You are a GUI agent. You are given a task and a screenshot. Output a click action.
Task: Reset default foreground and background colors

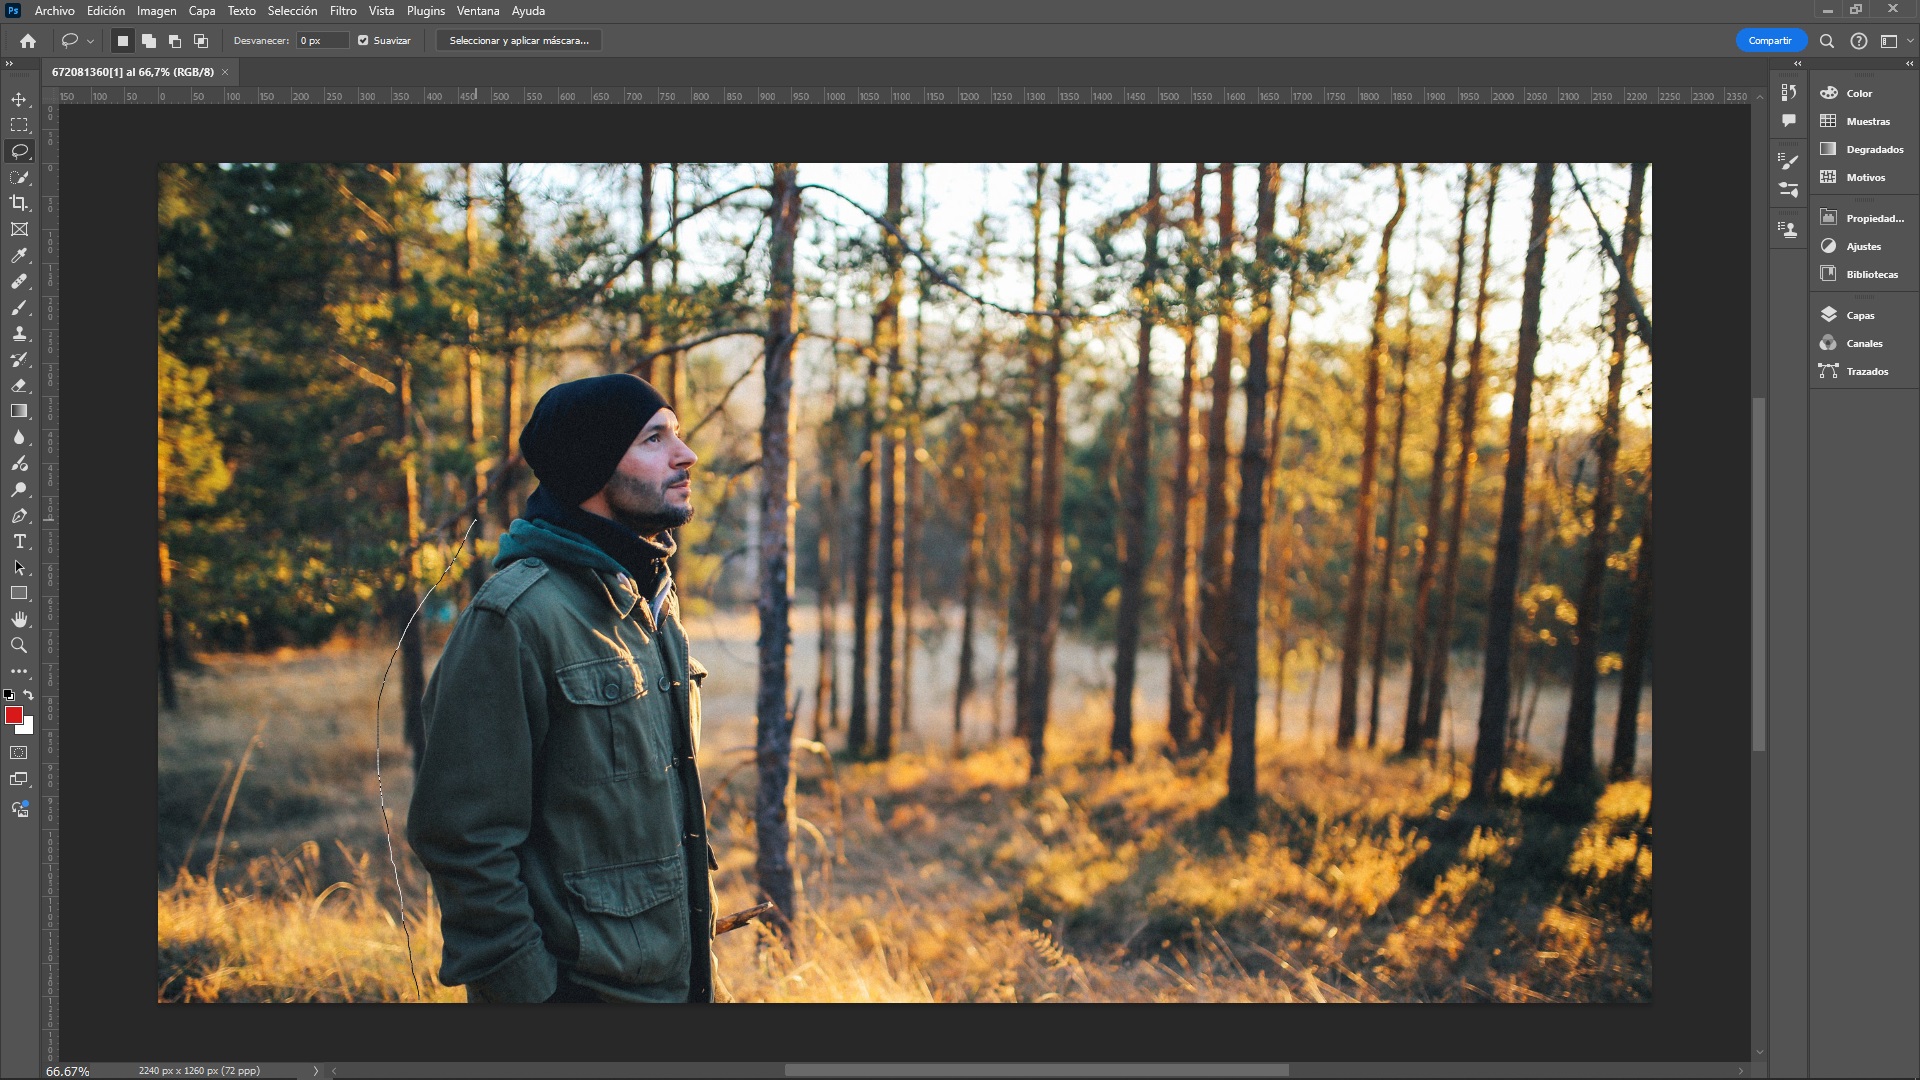9,694
